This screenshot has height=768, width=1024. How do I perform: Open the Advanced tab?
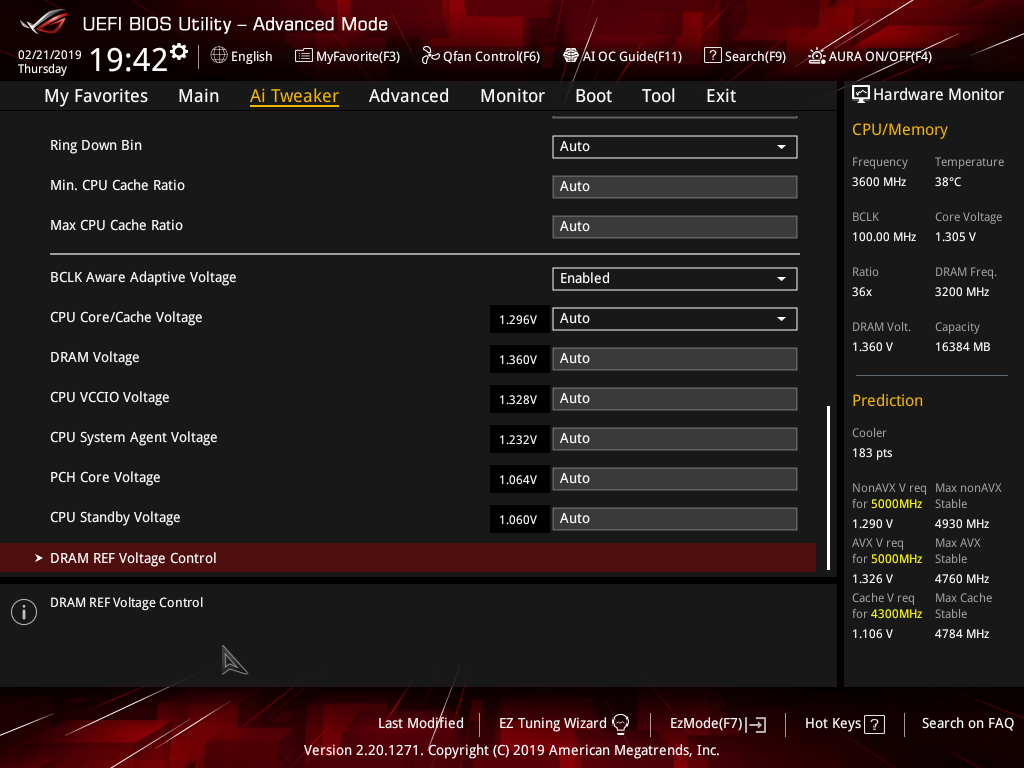[409, 96]
